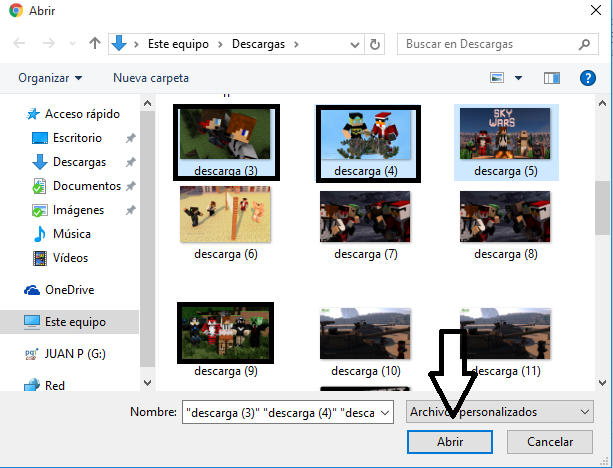Select the descarga (9) thumbnail
Image resolution: width=613 pixels, height=468 pixels.
tap(225, 333)
